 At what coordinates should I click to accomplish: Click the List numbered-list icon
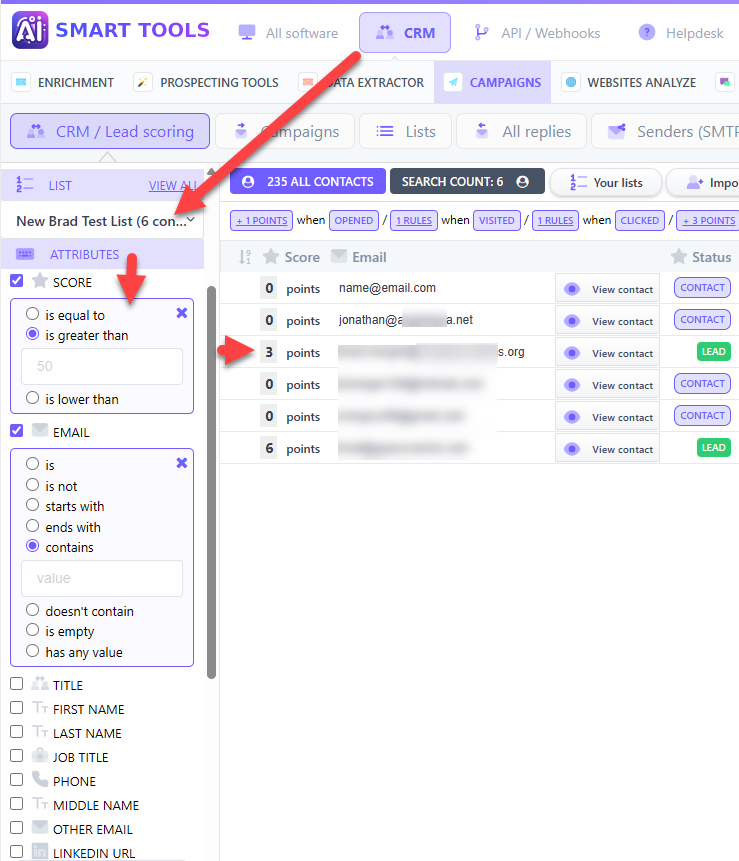[x=25, y=184]
